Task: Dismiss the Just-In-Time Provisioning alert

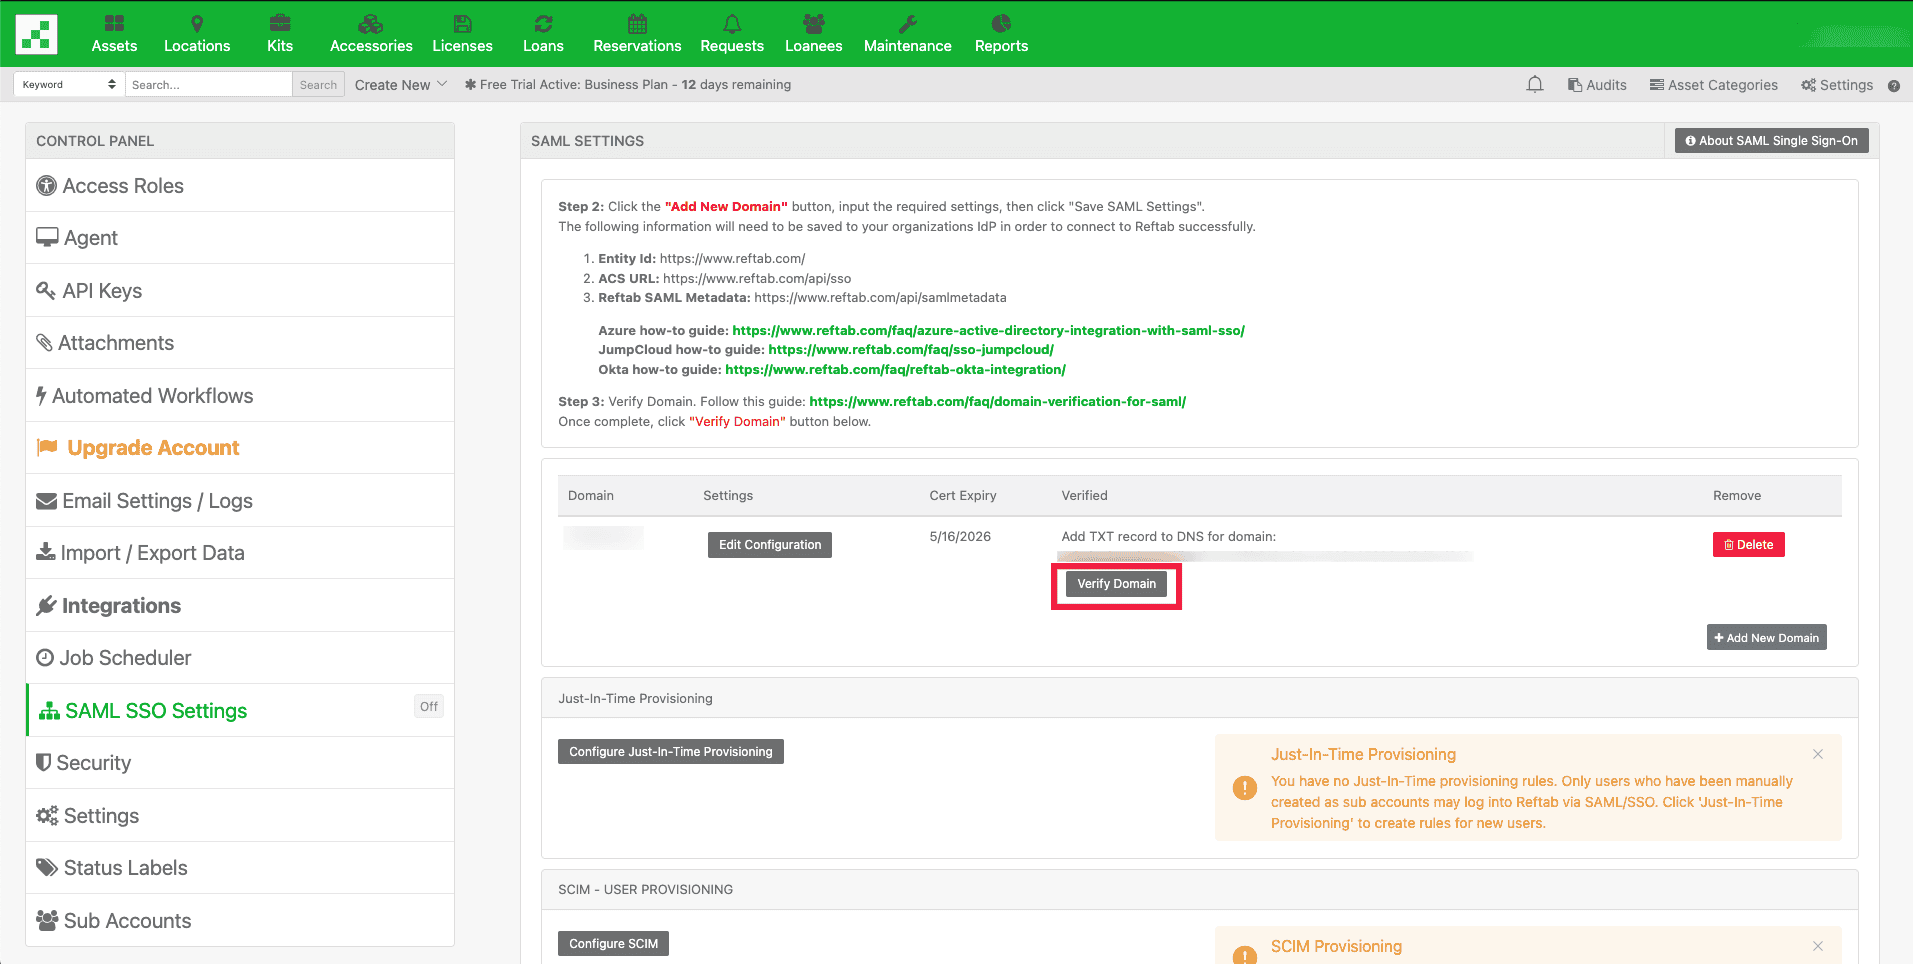Action: (x=1818, y=754)
